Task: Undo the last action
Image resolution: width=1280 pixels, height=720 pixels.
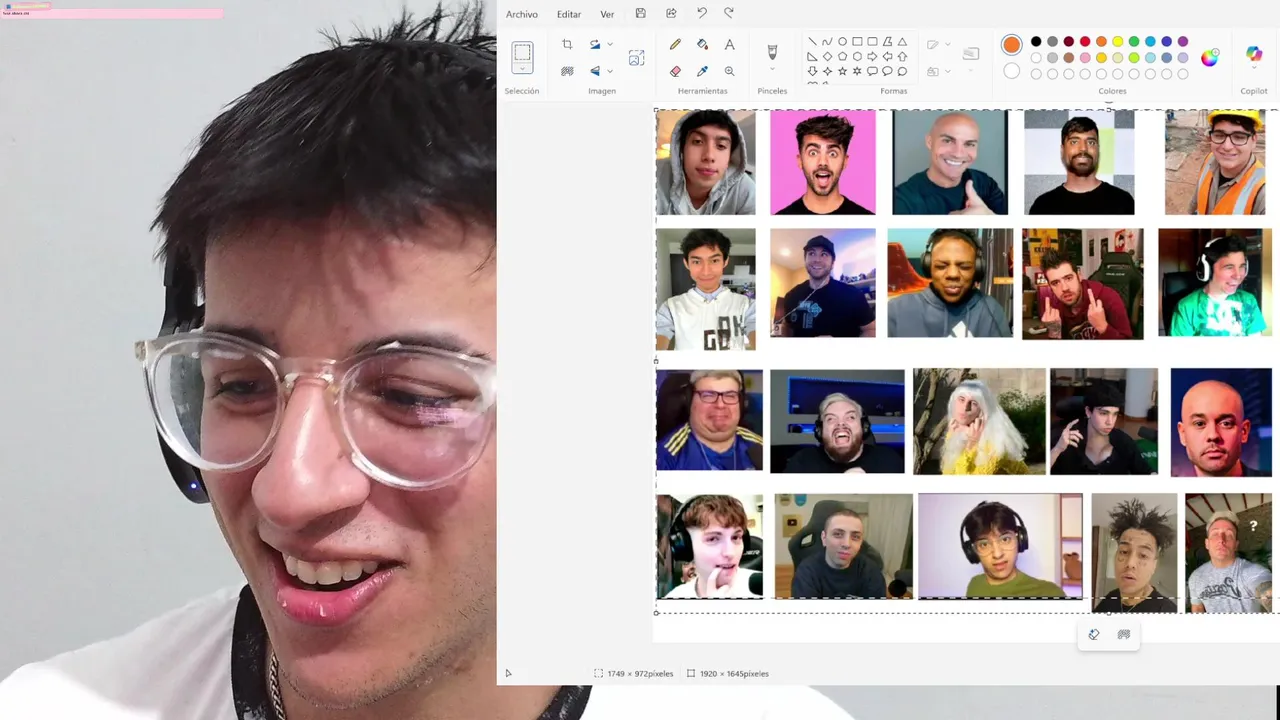Action: (701, 13)
